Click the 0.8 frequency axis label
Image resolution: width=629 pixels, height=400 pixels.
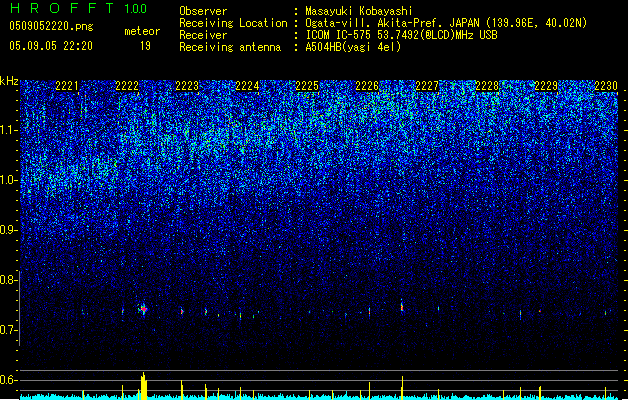click(x=8, y=280)
